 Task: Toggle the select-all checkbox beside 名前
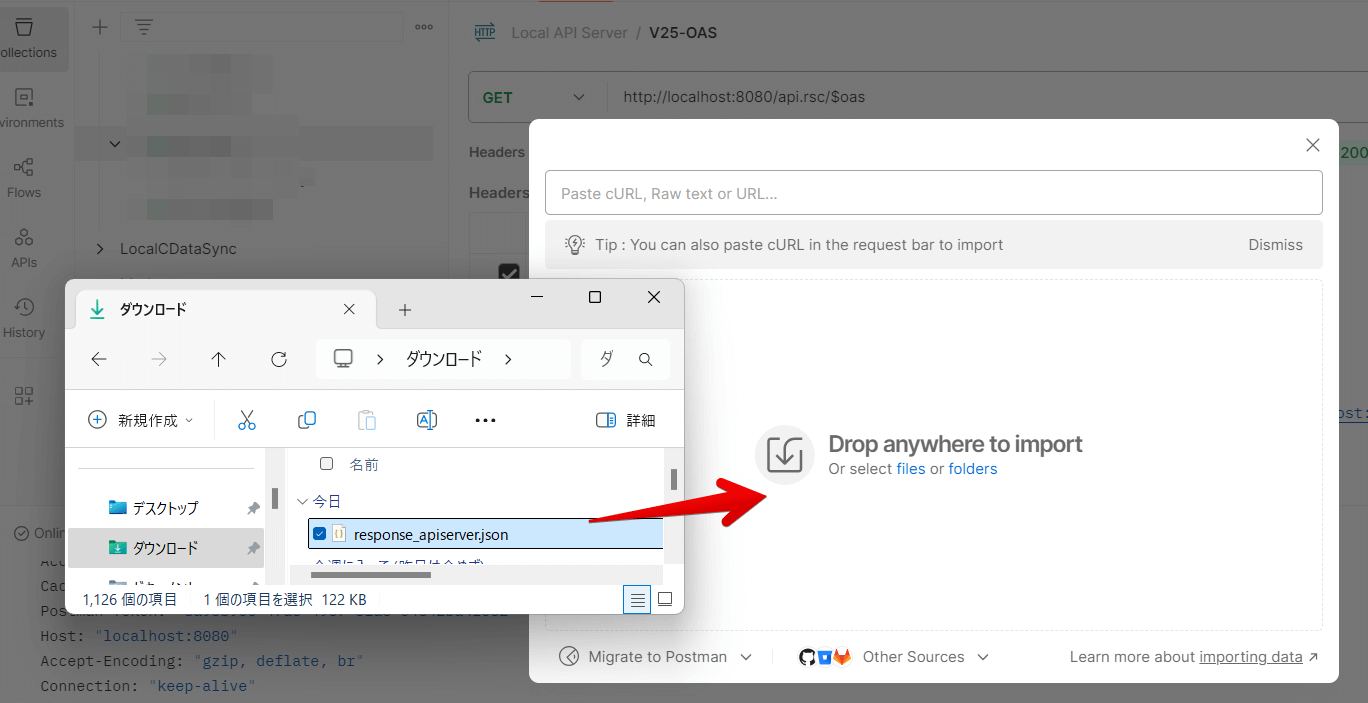point(326,463)
